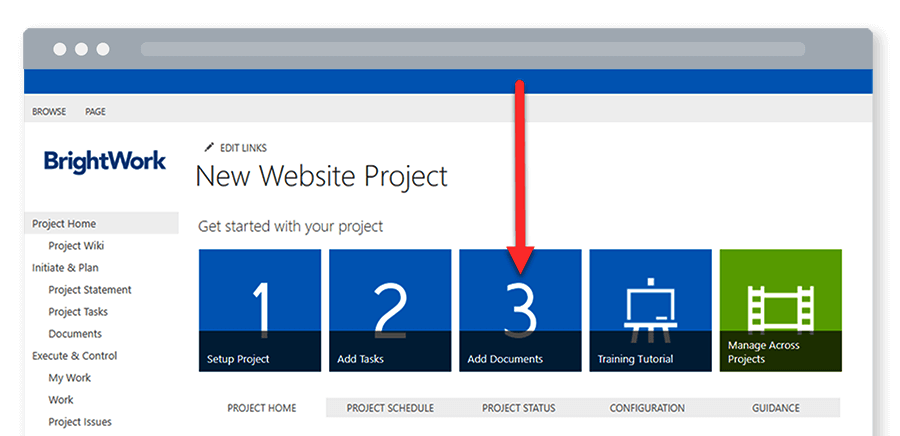900x436 pixels.
Task: Go to Project Wiki in sidebar
Action: tap(76, 246)
